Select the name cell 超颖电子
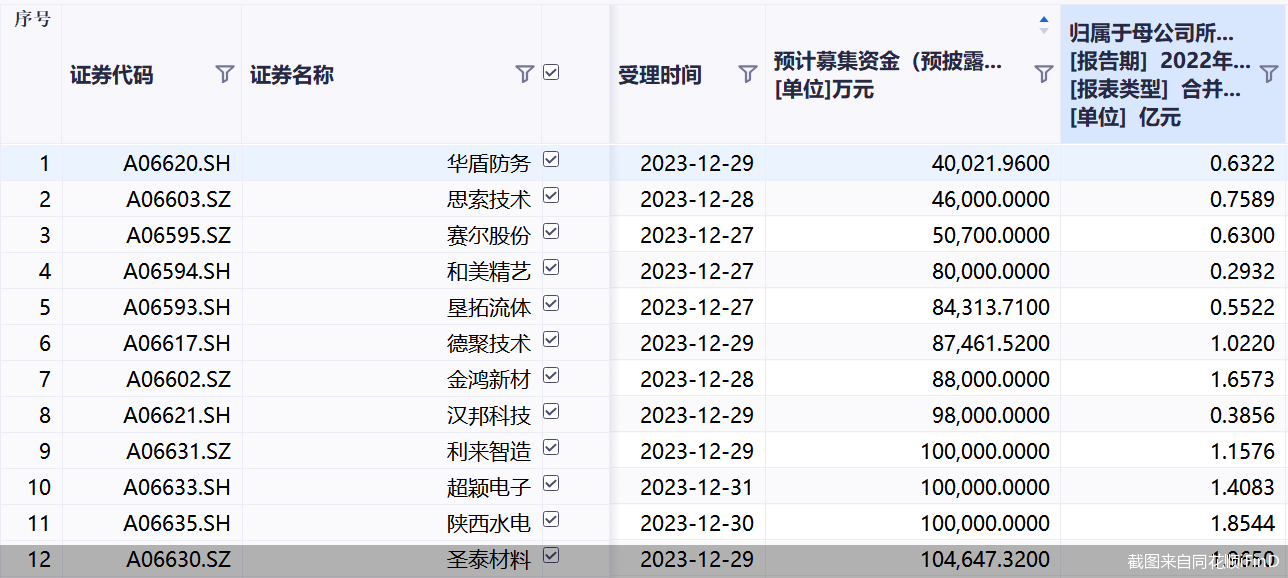Screen dimensions: 1288x578 [489, 488]
